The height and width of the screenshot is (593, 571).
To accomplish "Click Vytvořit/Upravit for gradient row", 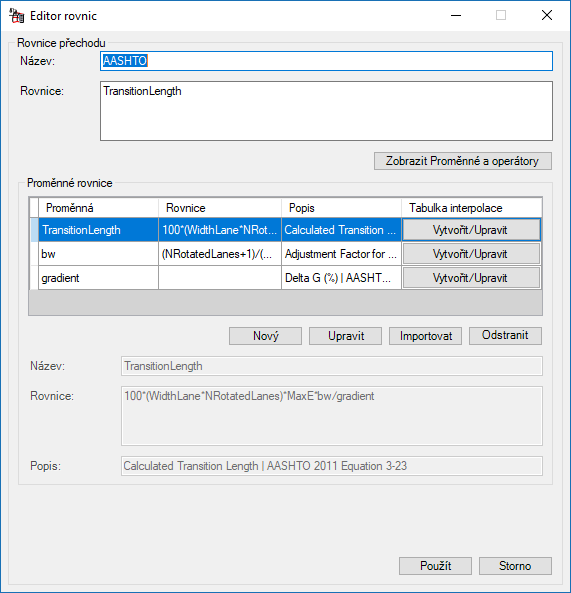I will 471,278.
